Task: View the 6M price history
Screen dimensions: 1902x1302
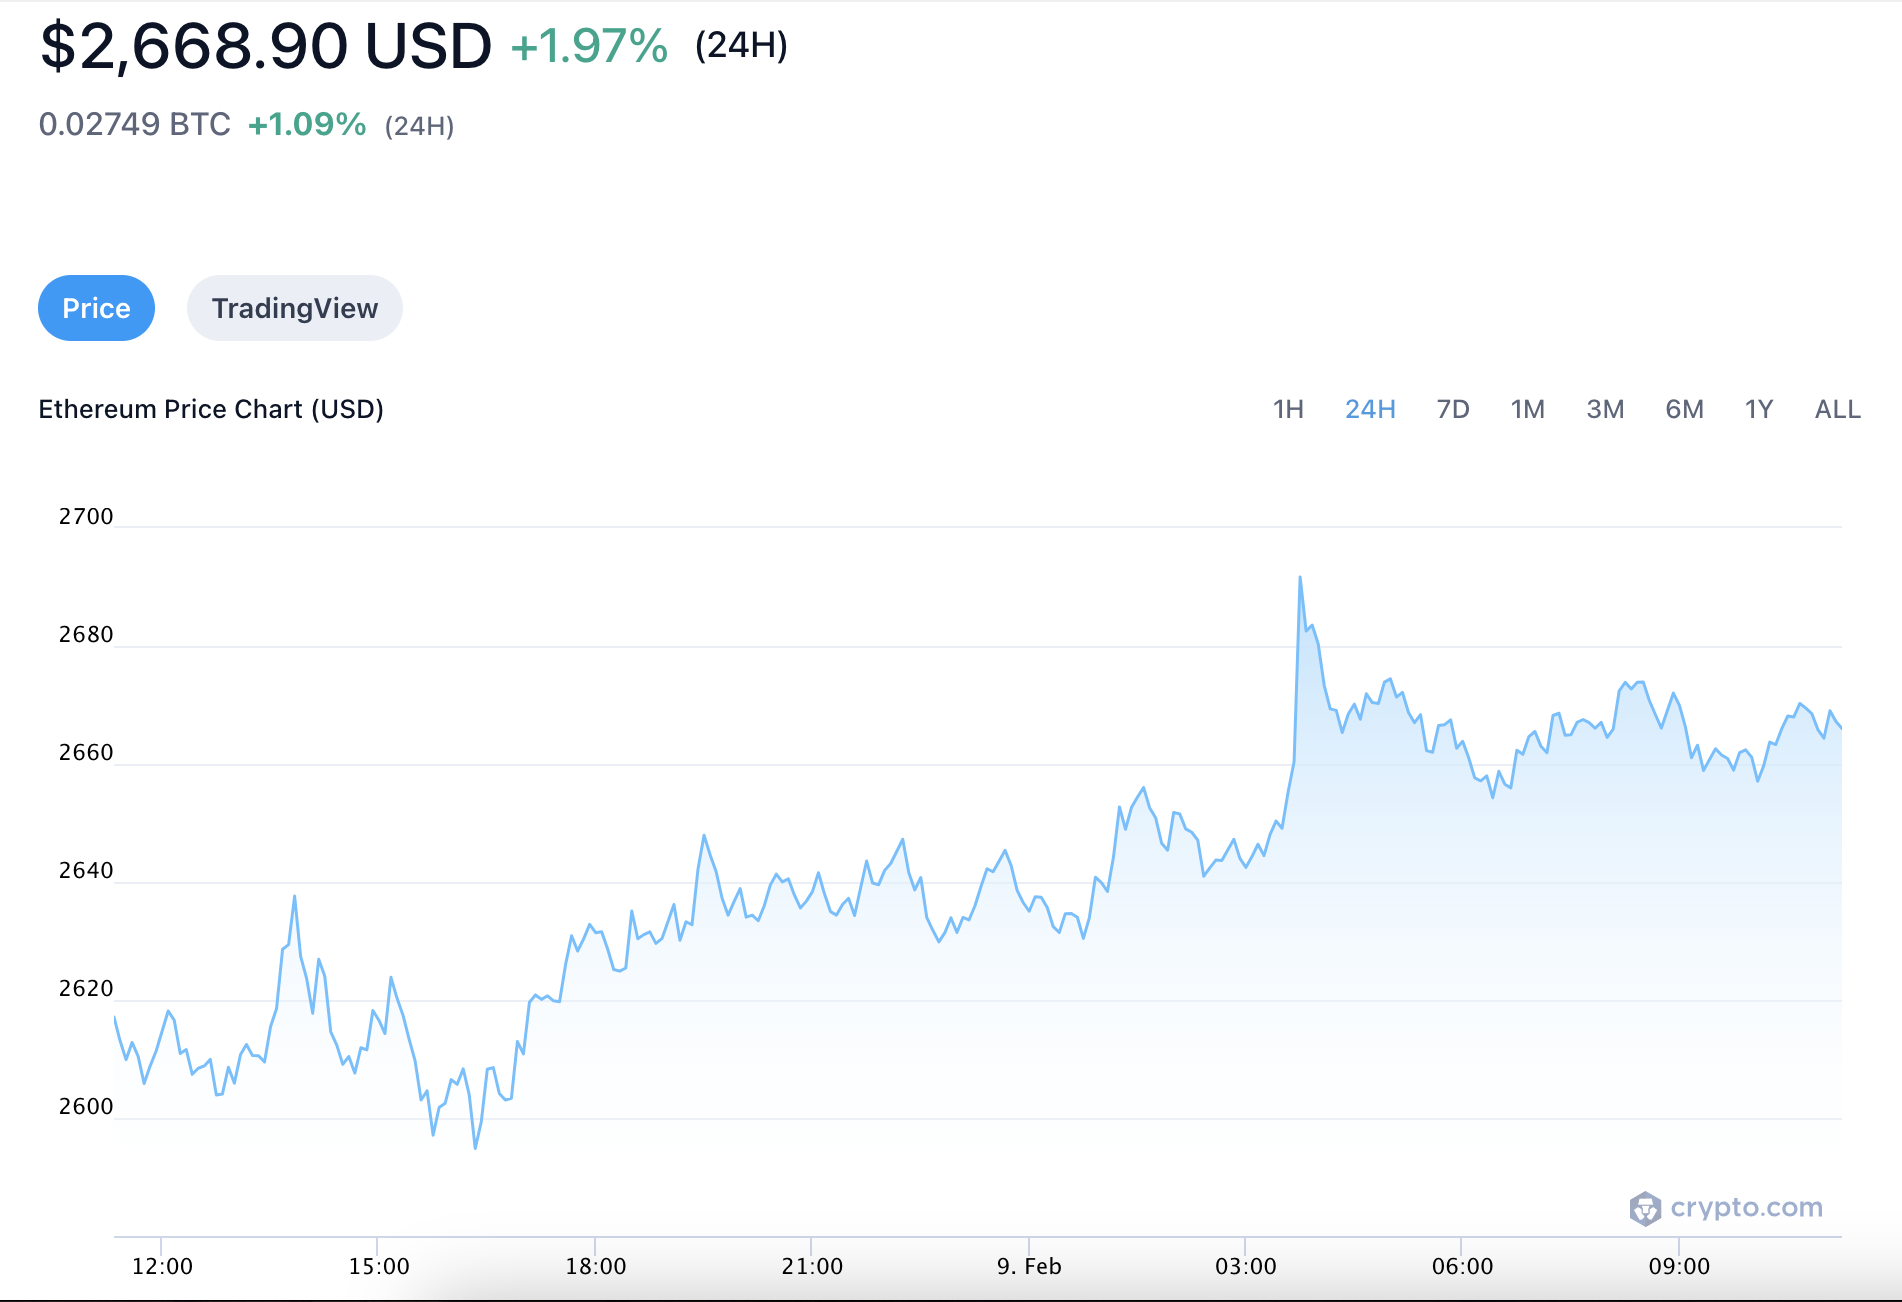Action: (1684, 409)
